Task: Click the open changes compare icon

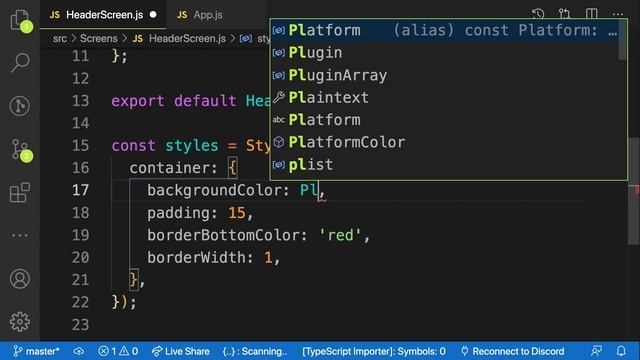Action: click(564, 14)
